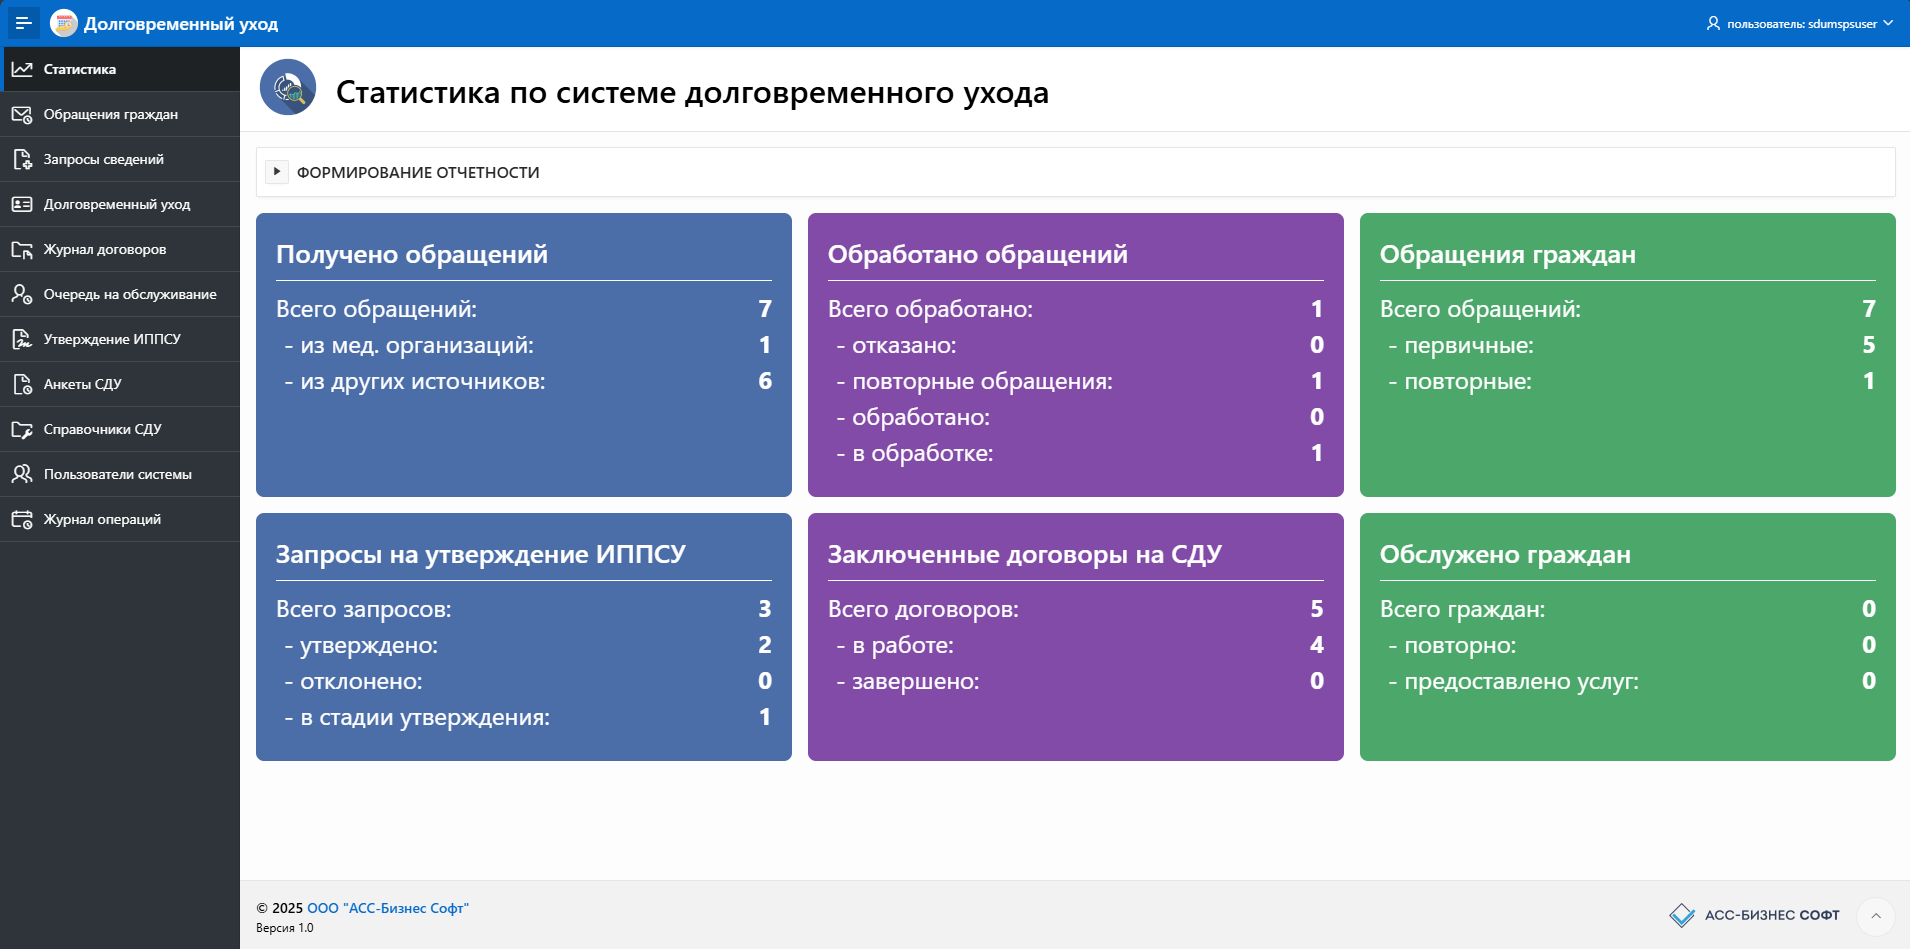Click the purple Заключенные договоры на СДУ card
Screen dimensions: 1910x949
coord(1075,637)
